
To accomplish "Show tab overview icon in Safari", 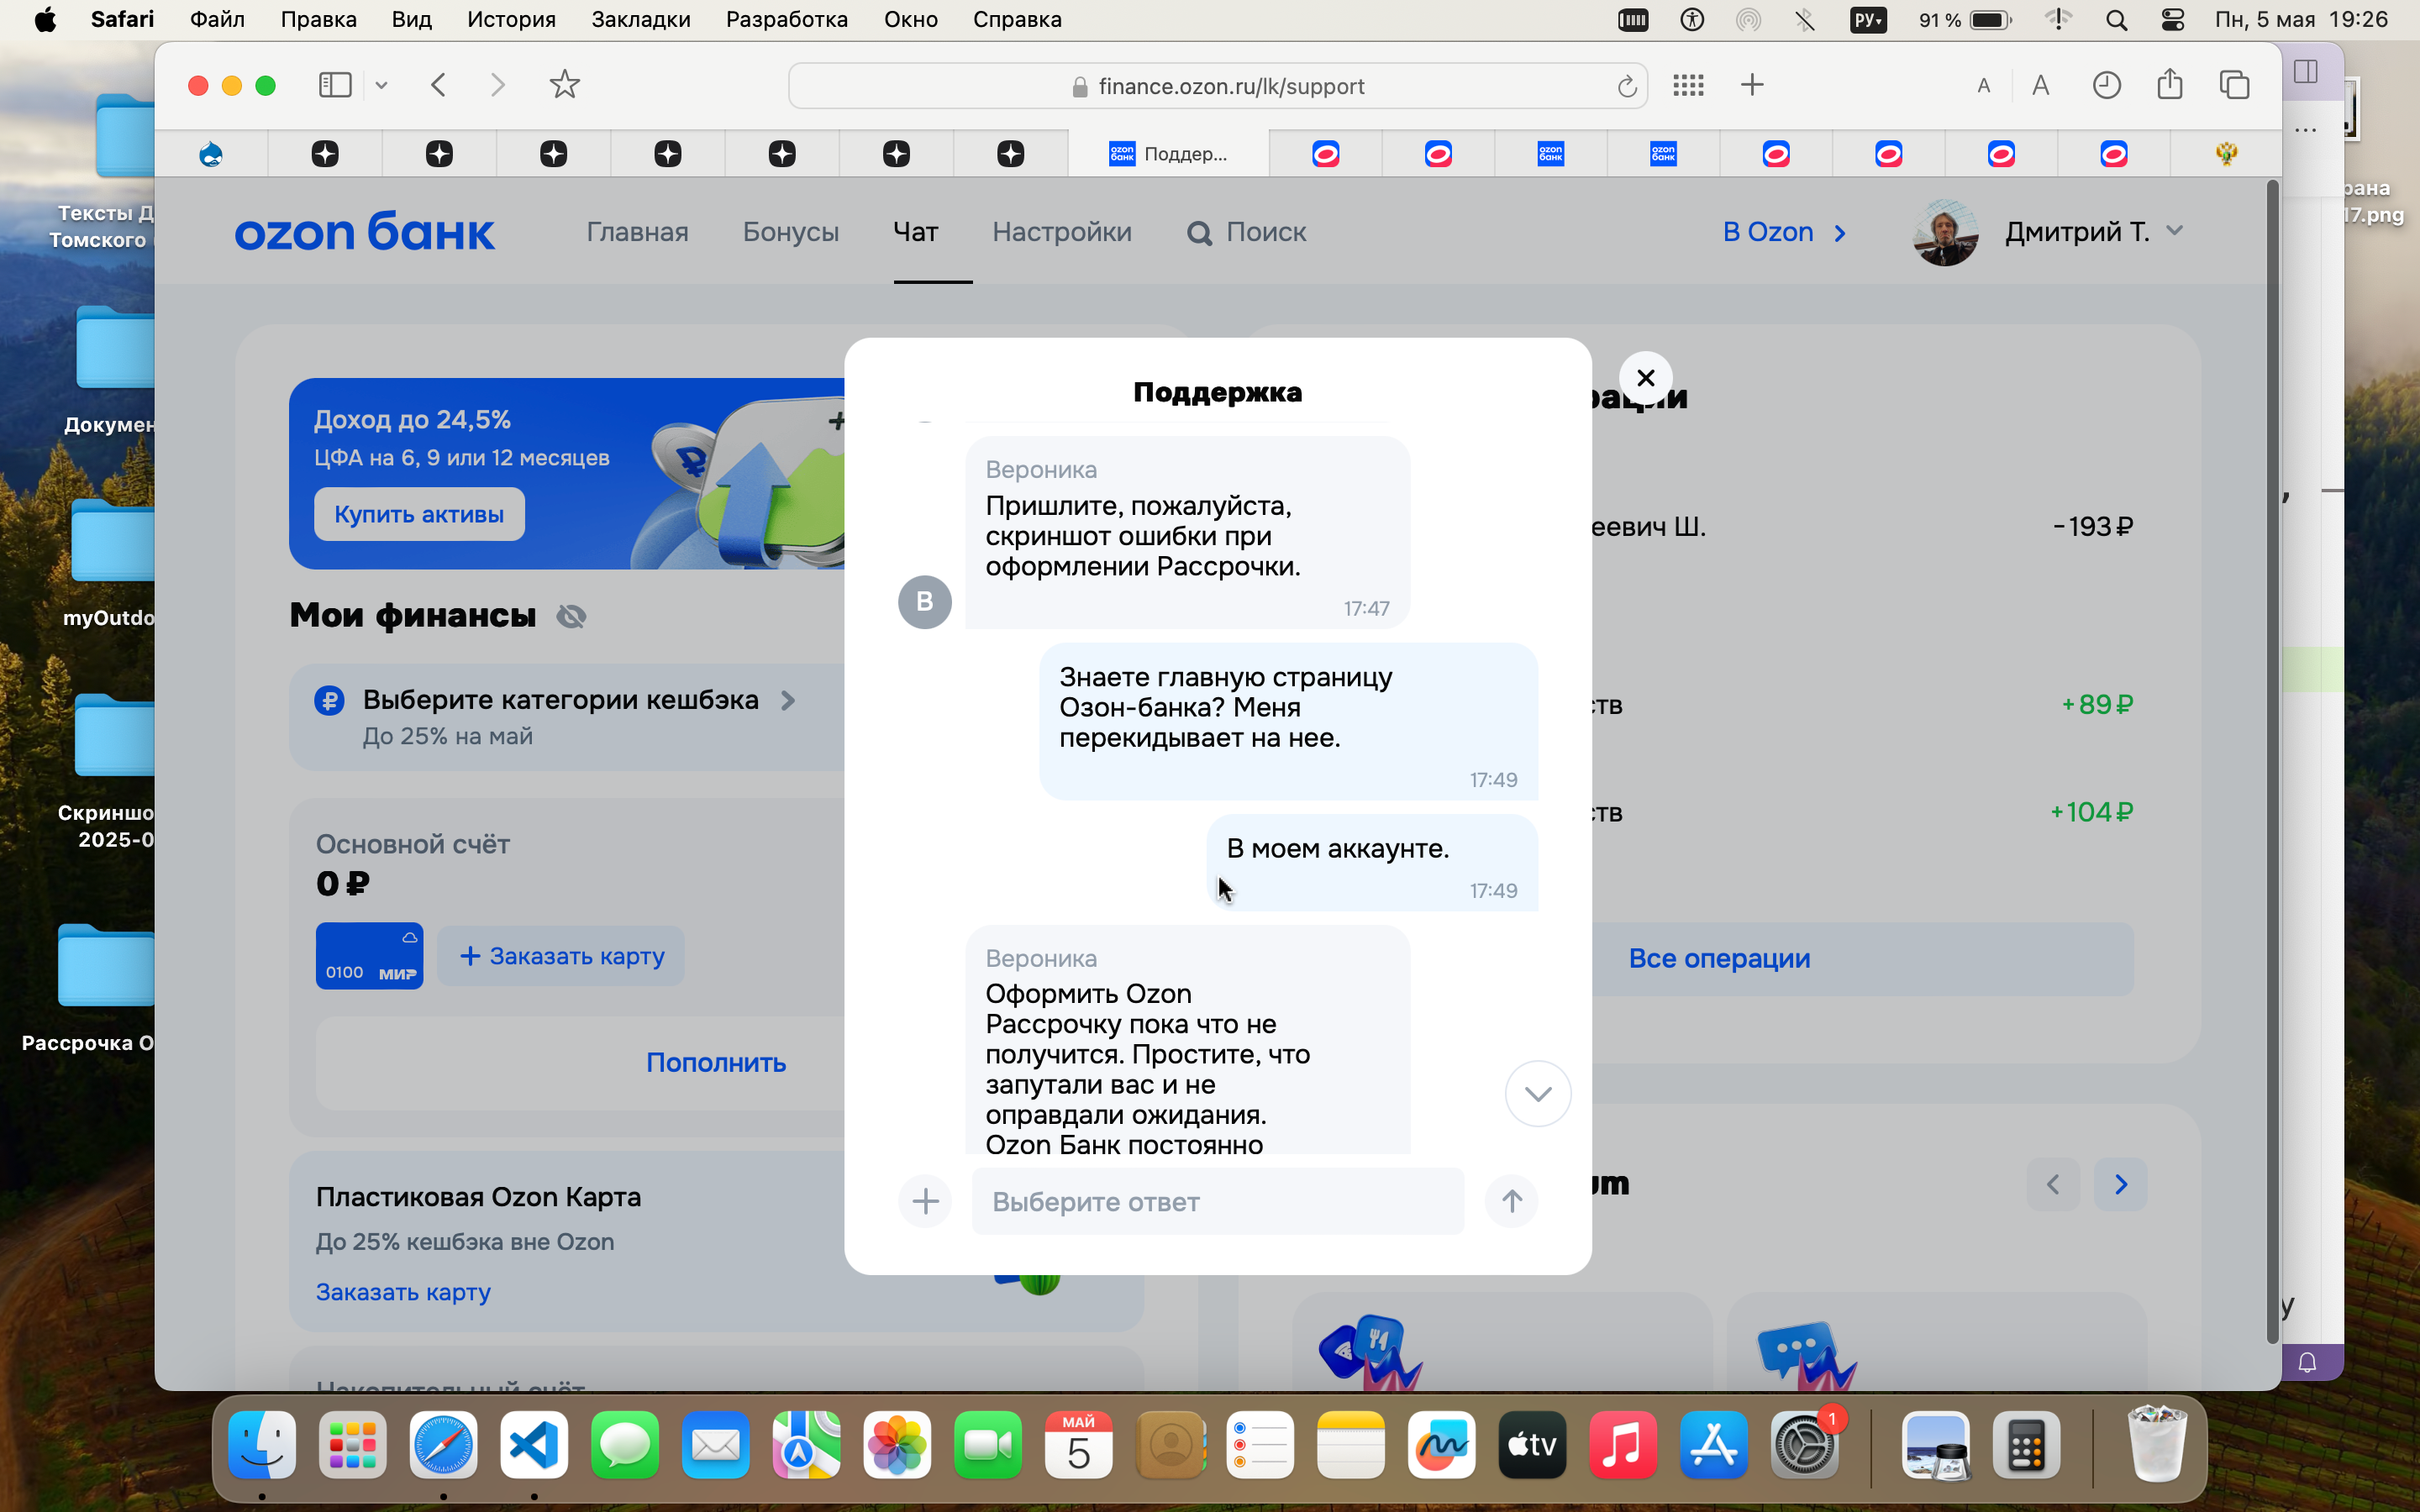I will coord(2234,85).
